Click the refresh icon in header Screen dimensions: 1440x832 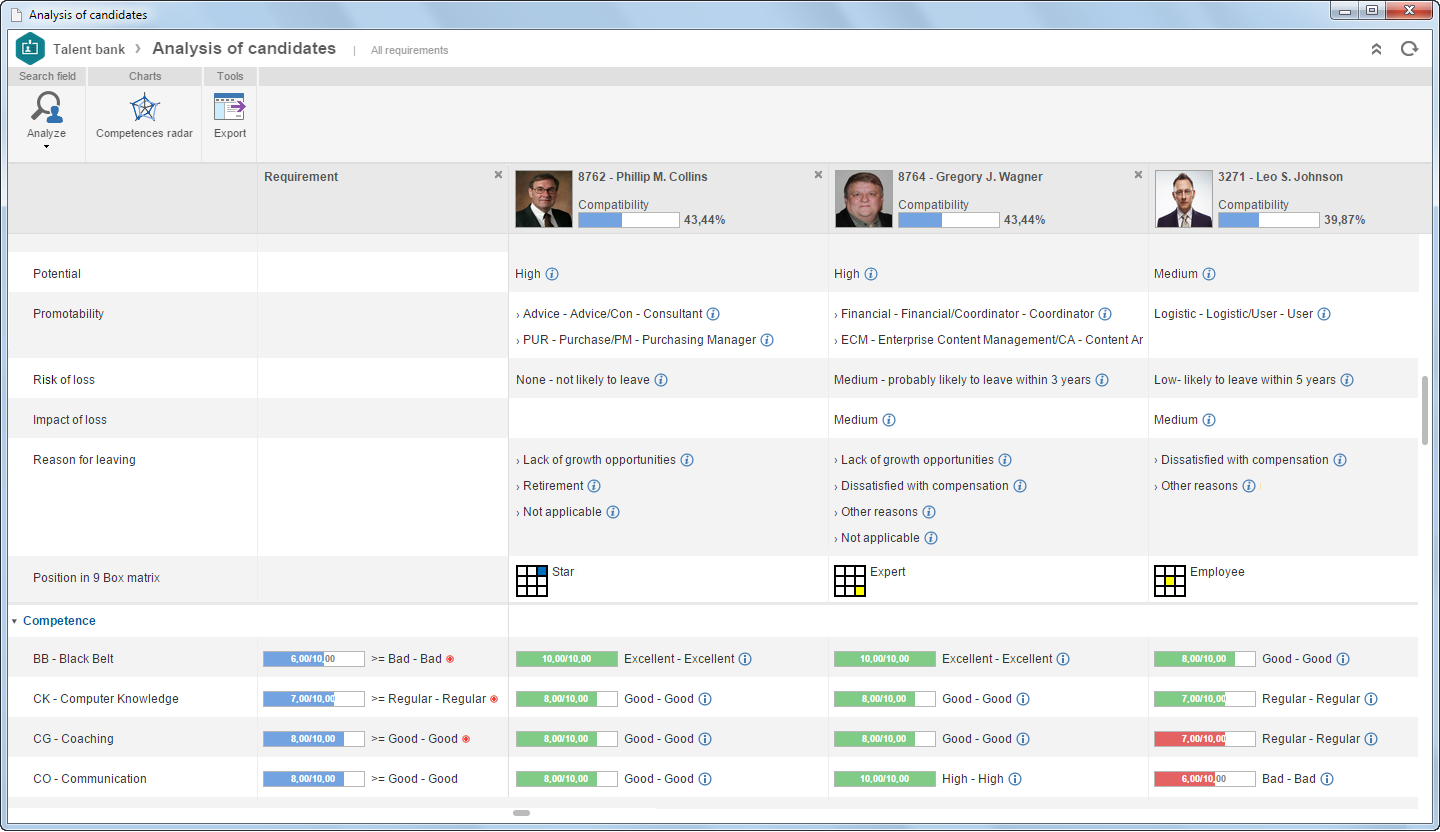click(1409, 49)
